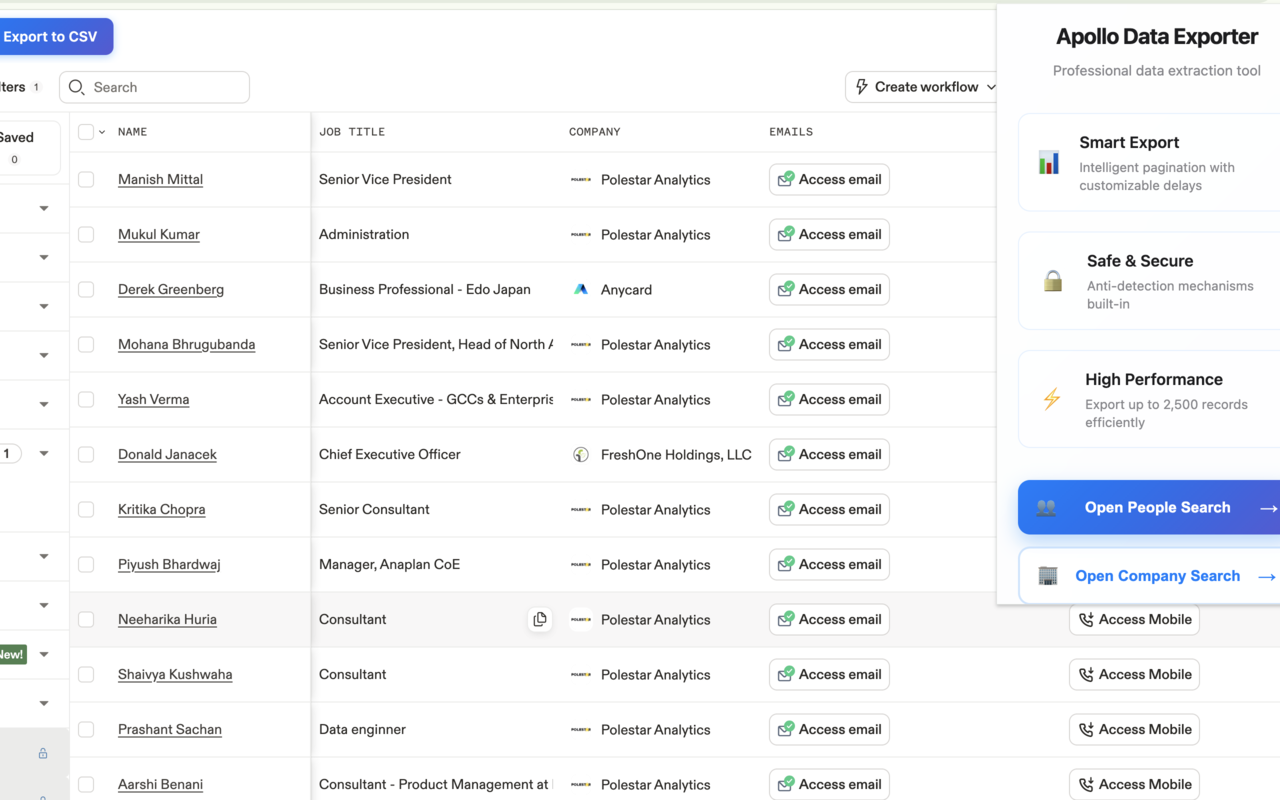1280x800 pixels.
Task: Click Access email for Donald Janacek
Action: point(829,455)
